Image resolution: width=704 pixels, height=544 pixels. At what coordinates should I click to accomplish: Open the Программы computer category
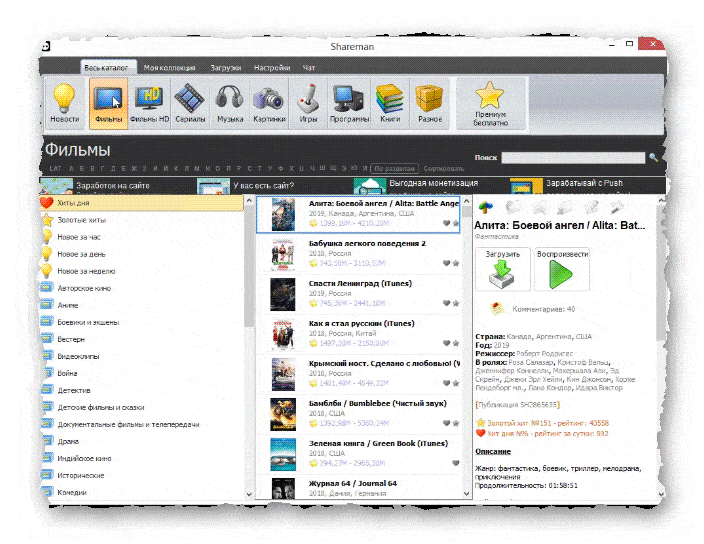coord(349,103)
